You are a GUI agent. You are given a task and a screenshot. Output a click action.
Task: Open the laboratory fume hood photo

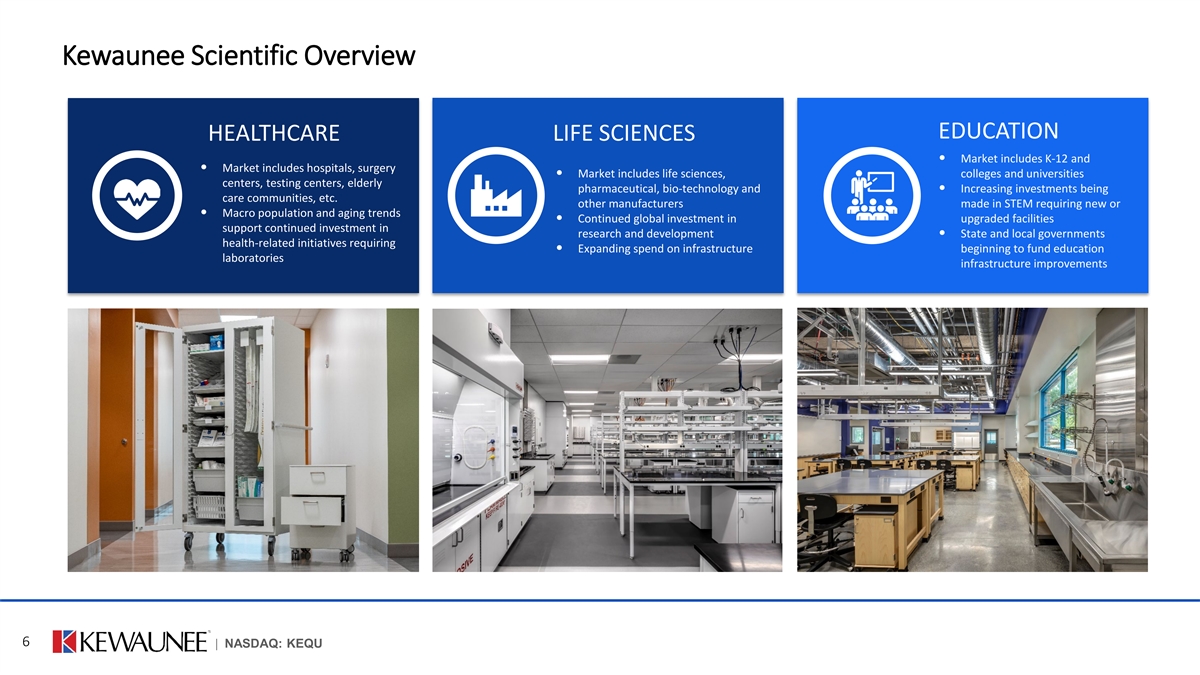607,440
